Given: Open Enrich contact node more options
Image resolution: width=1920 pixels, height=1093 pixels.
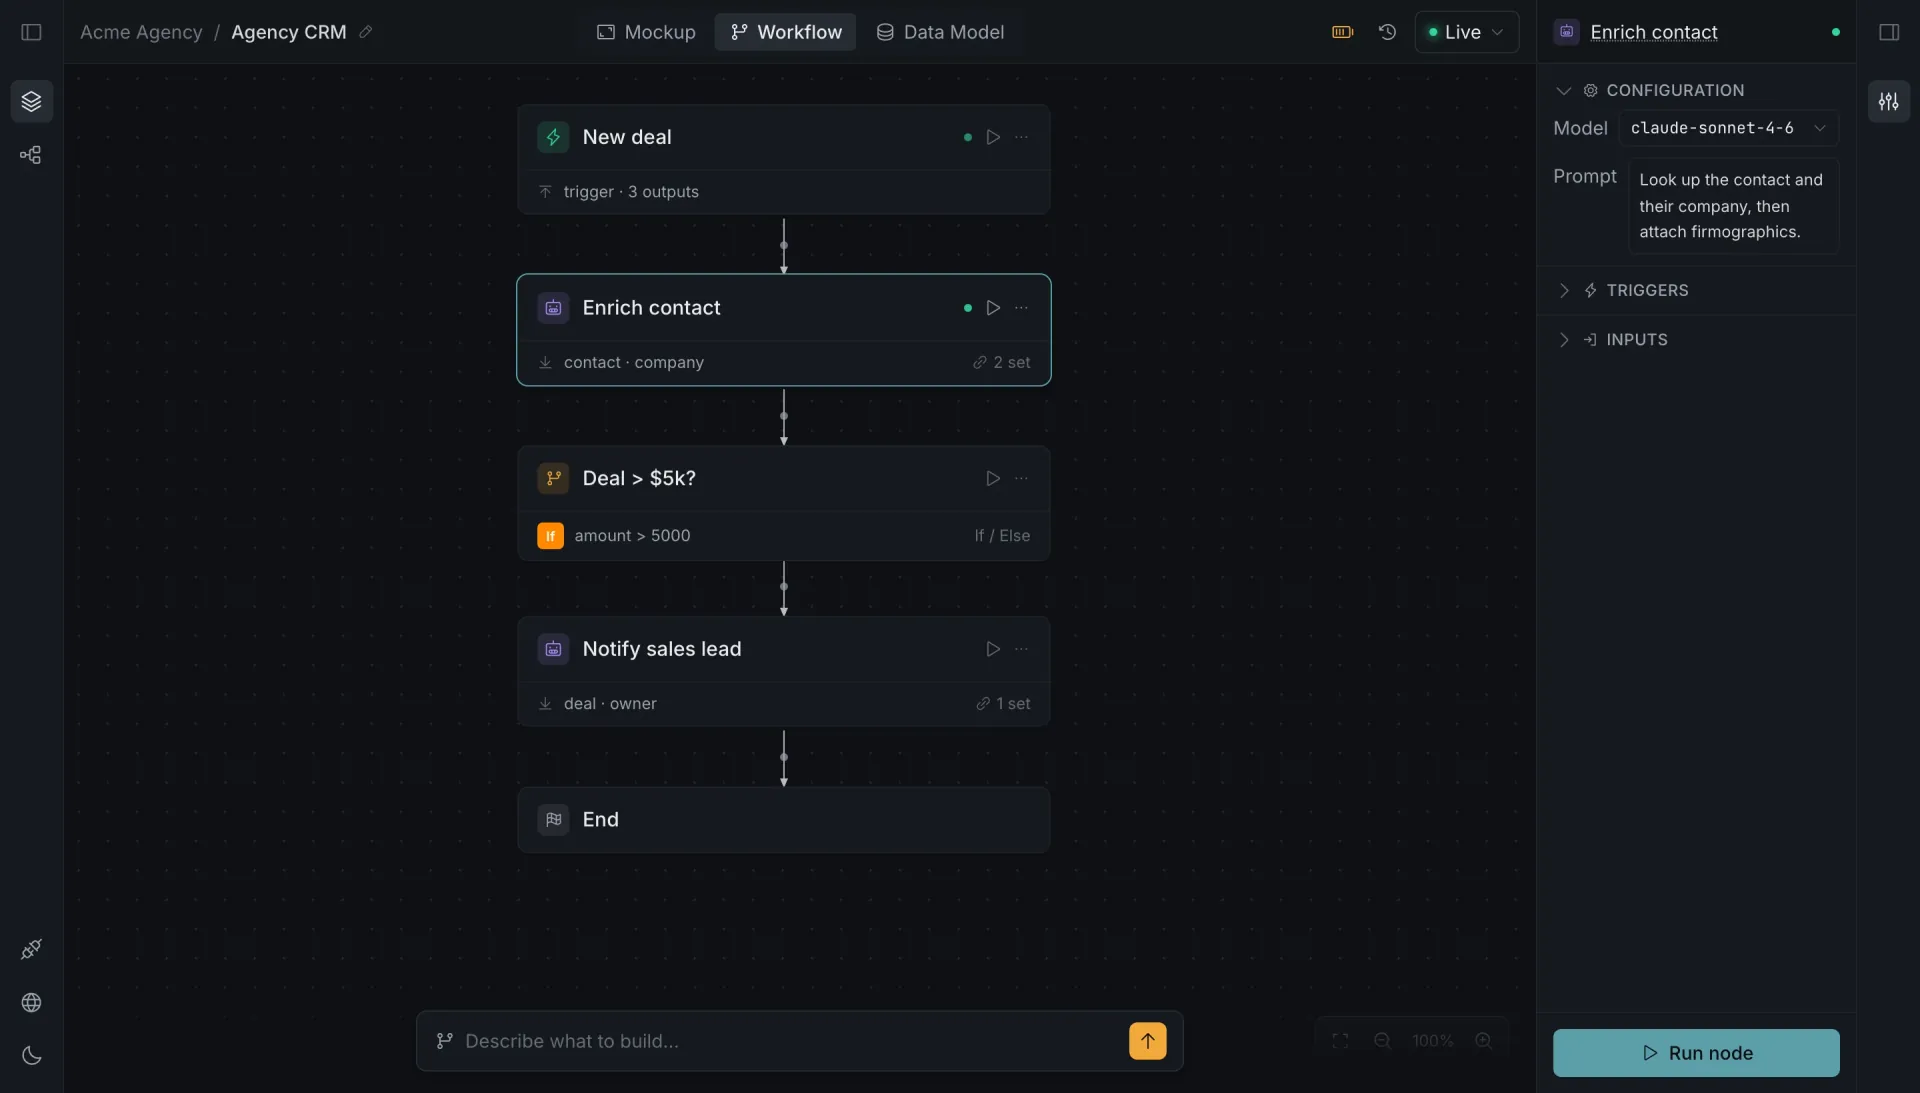Looking at the screenshot, I should point(1021,308).
